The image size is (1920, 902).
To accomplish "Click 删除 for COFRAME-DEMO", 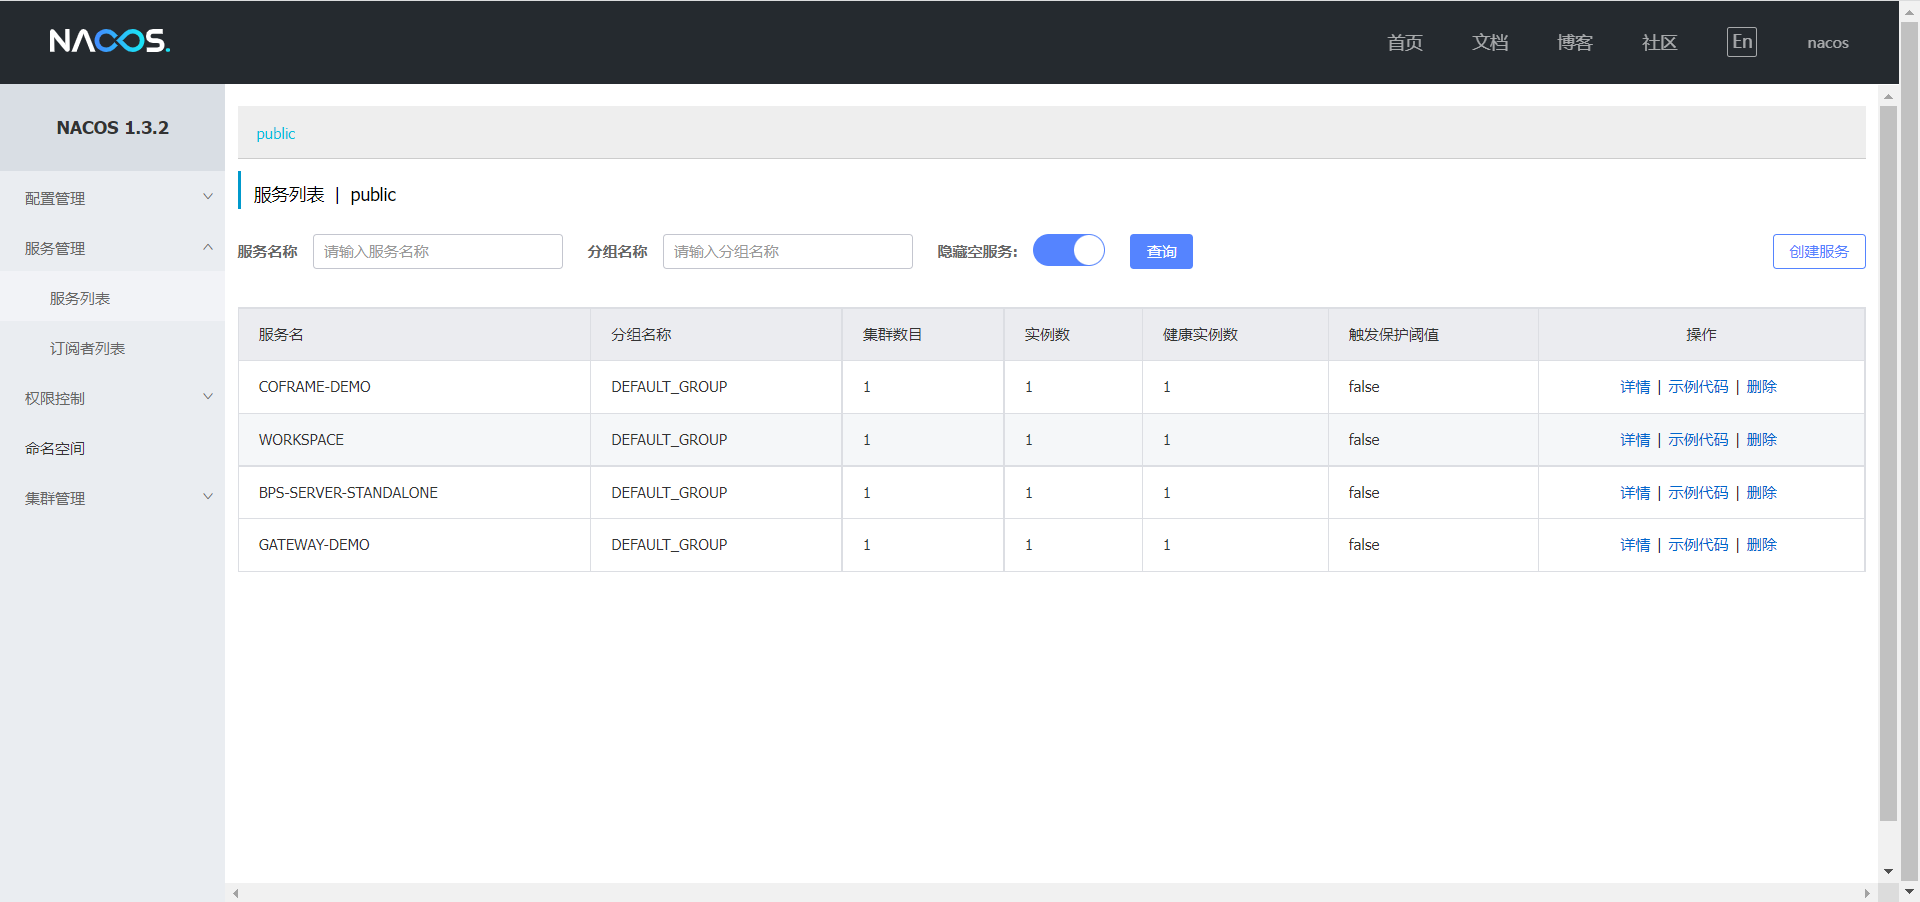I will click(x=1762, y=387).
